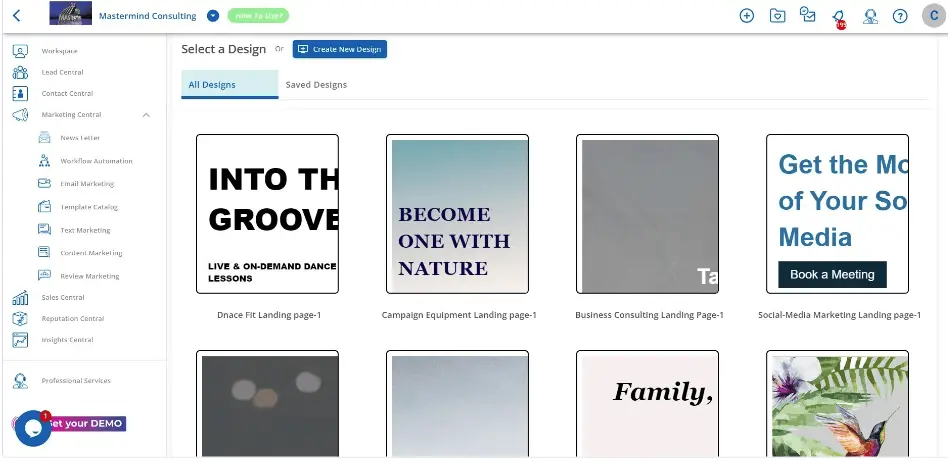Click the Contact Central icon
Screen dimensions: 948x461
coord(20,94)
